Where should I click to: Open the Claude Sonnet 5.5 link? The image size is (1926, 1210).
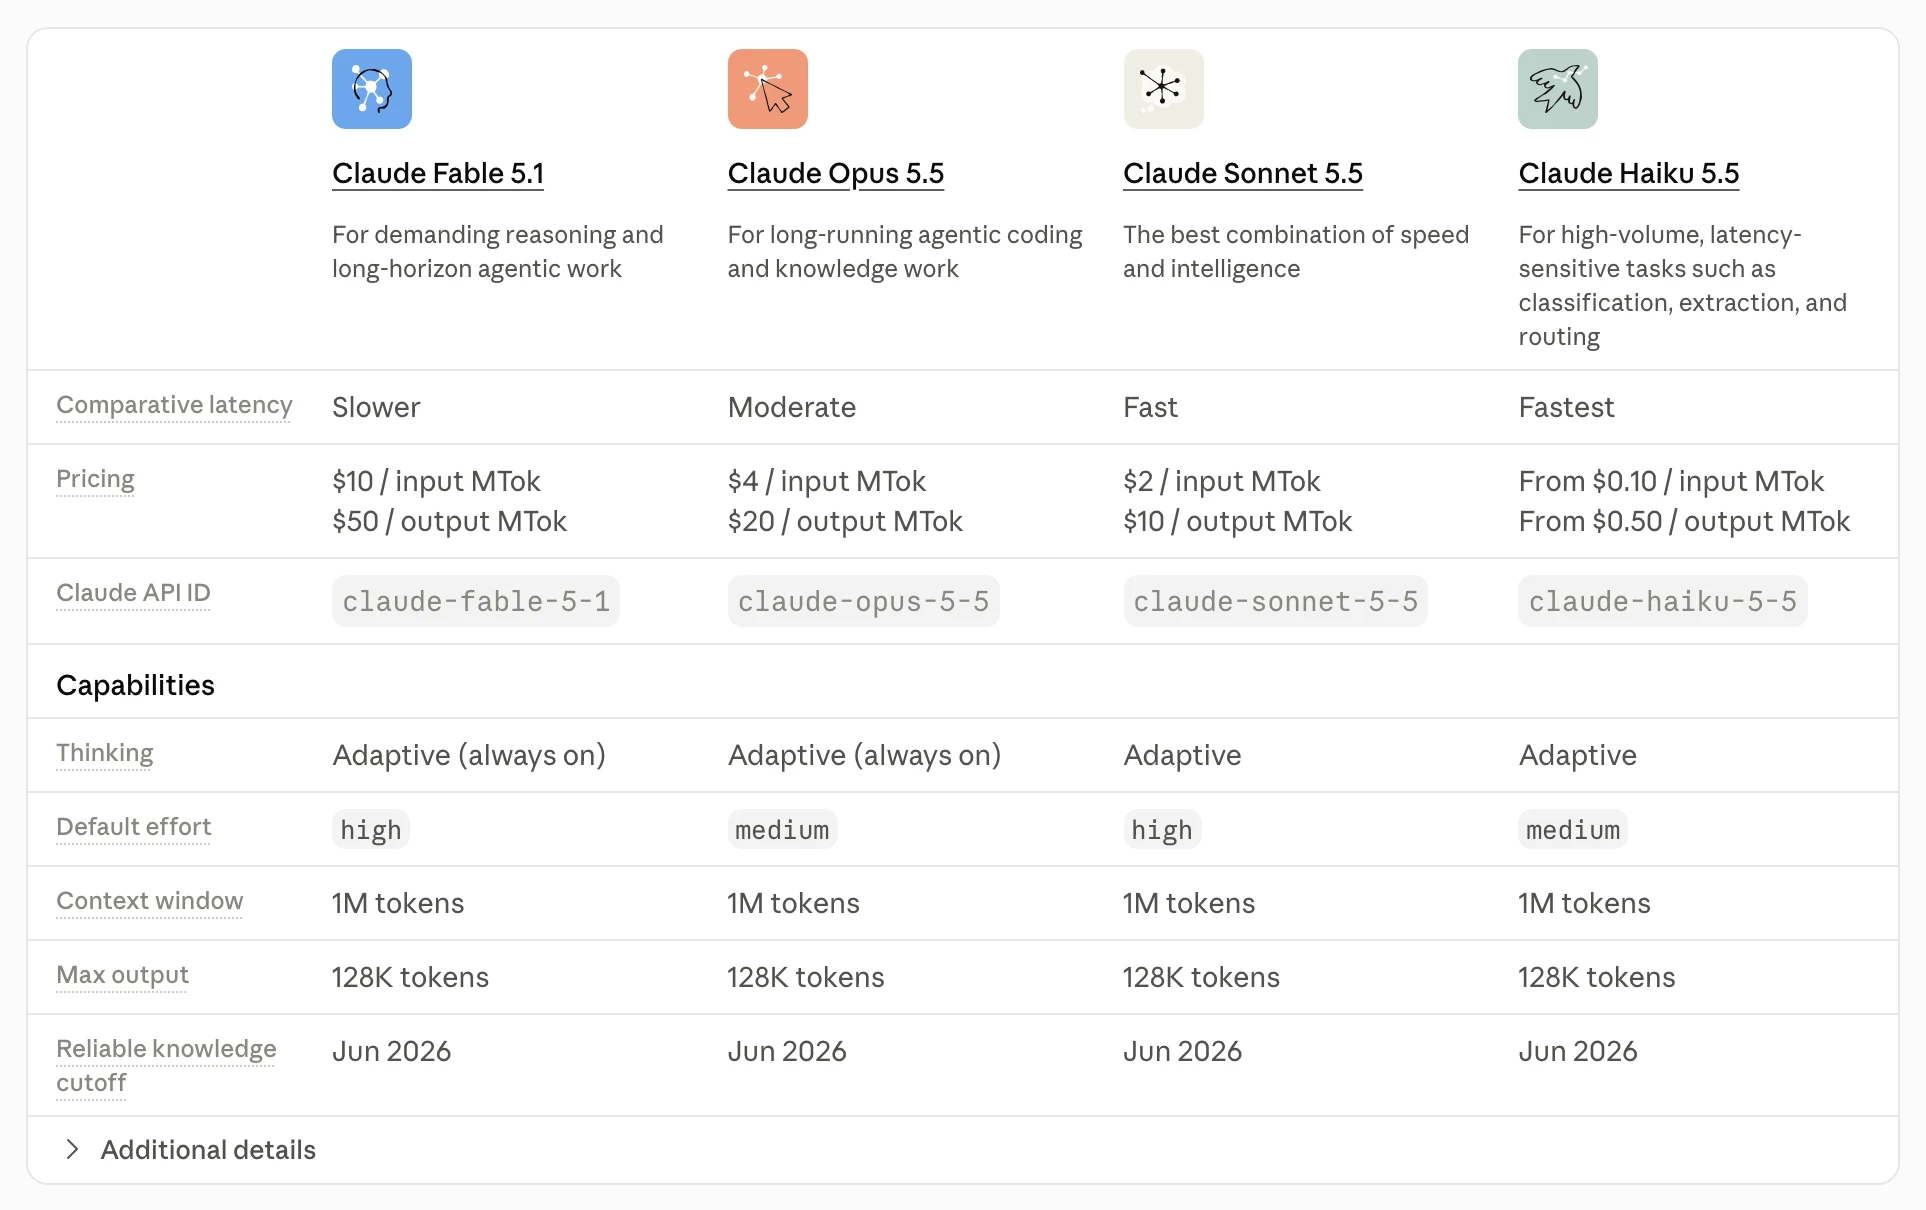1242,173
